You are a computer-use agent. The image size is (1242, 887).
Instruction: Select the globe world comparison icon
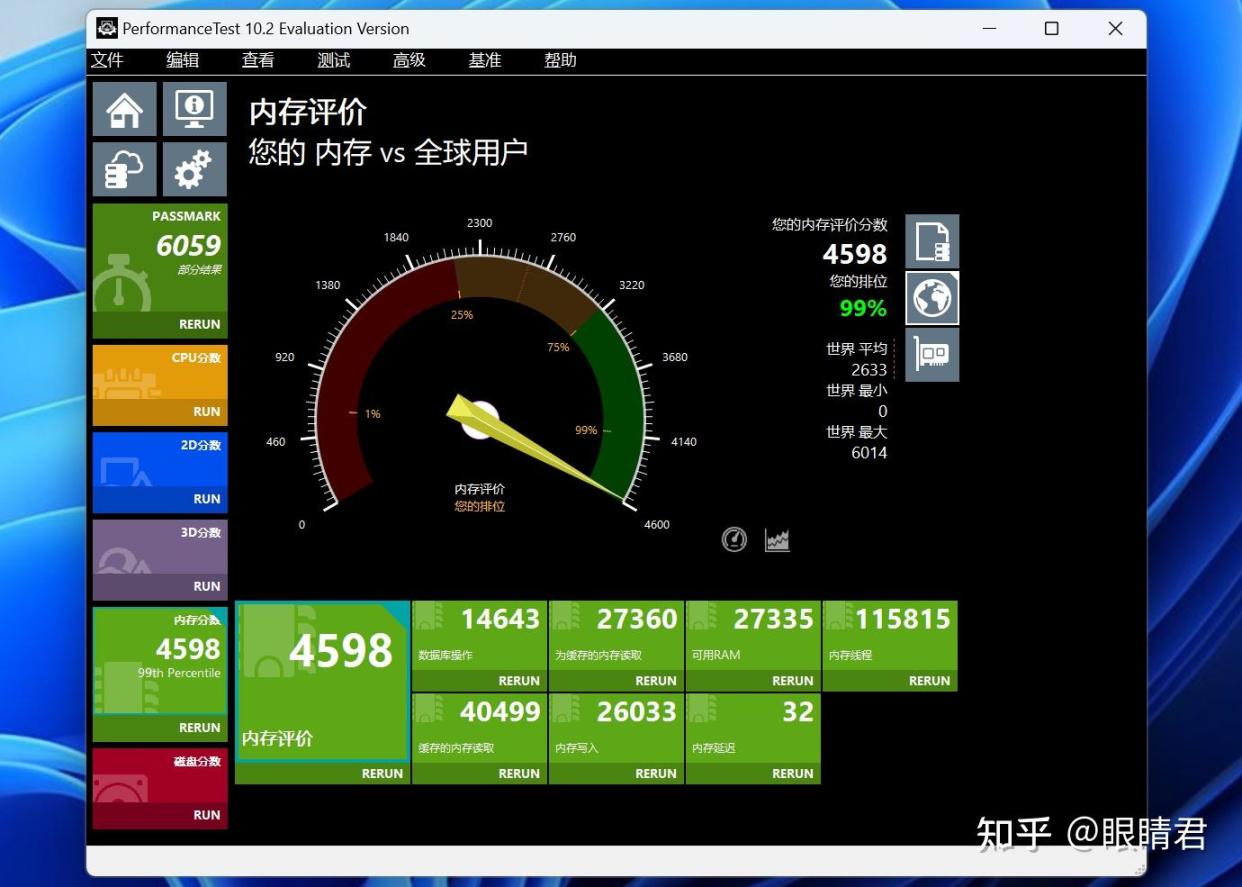[932, 298]
